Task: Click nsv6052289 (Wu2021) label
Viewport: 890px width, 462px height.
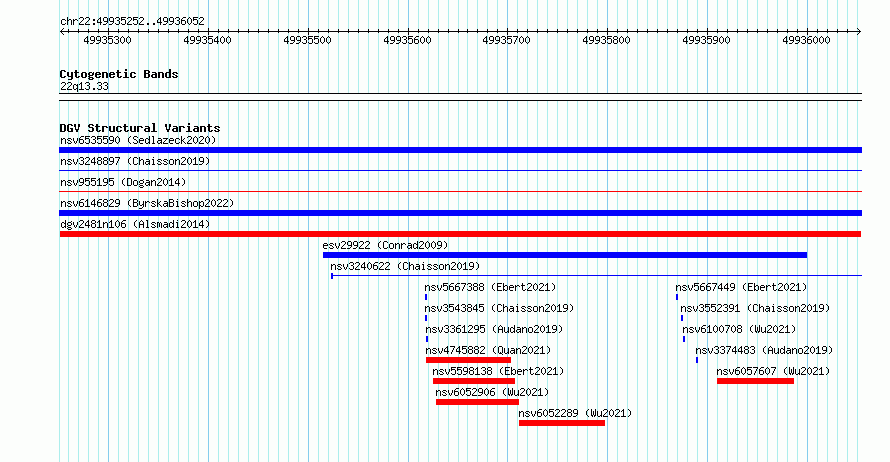Action: tap(575, 413)
